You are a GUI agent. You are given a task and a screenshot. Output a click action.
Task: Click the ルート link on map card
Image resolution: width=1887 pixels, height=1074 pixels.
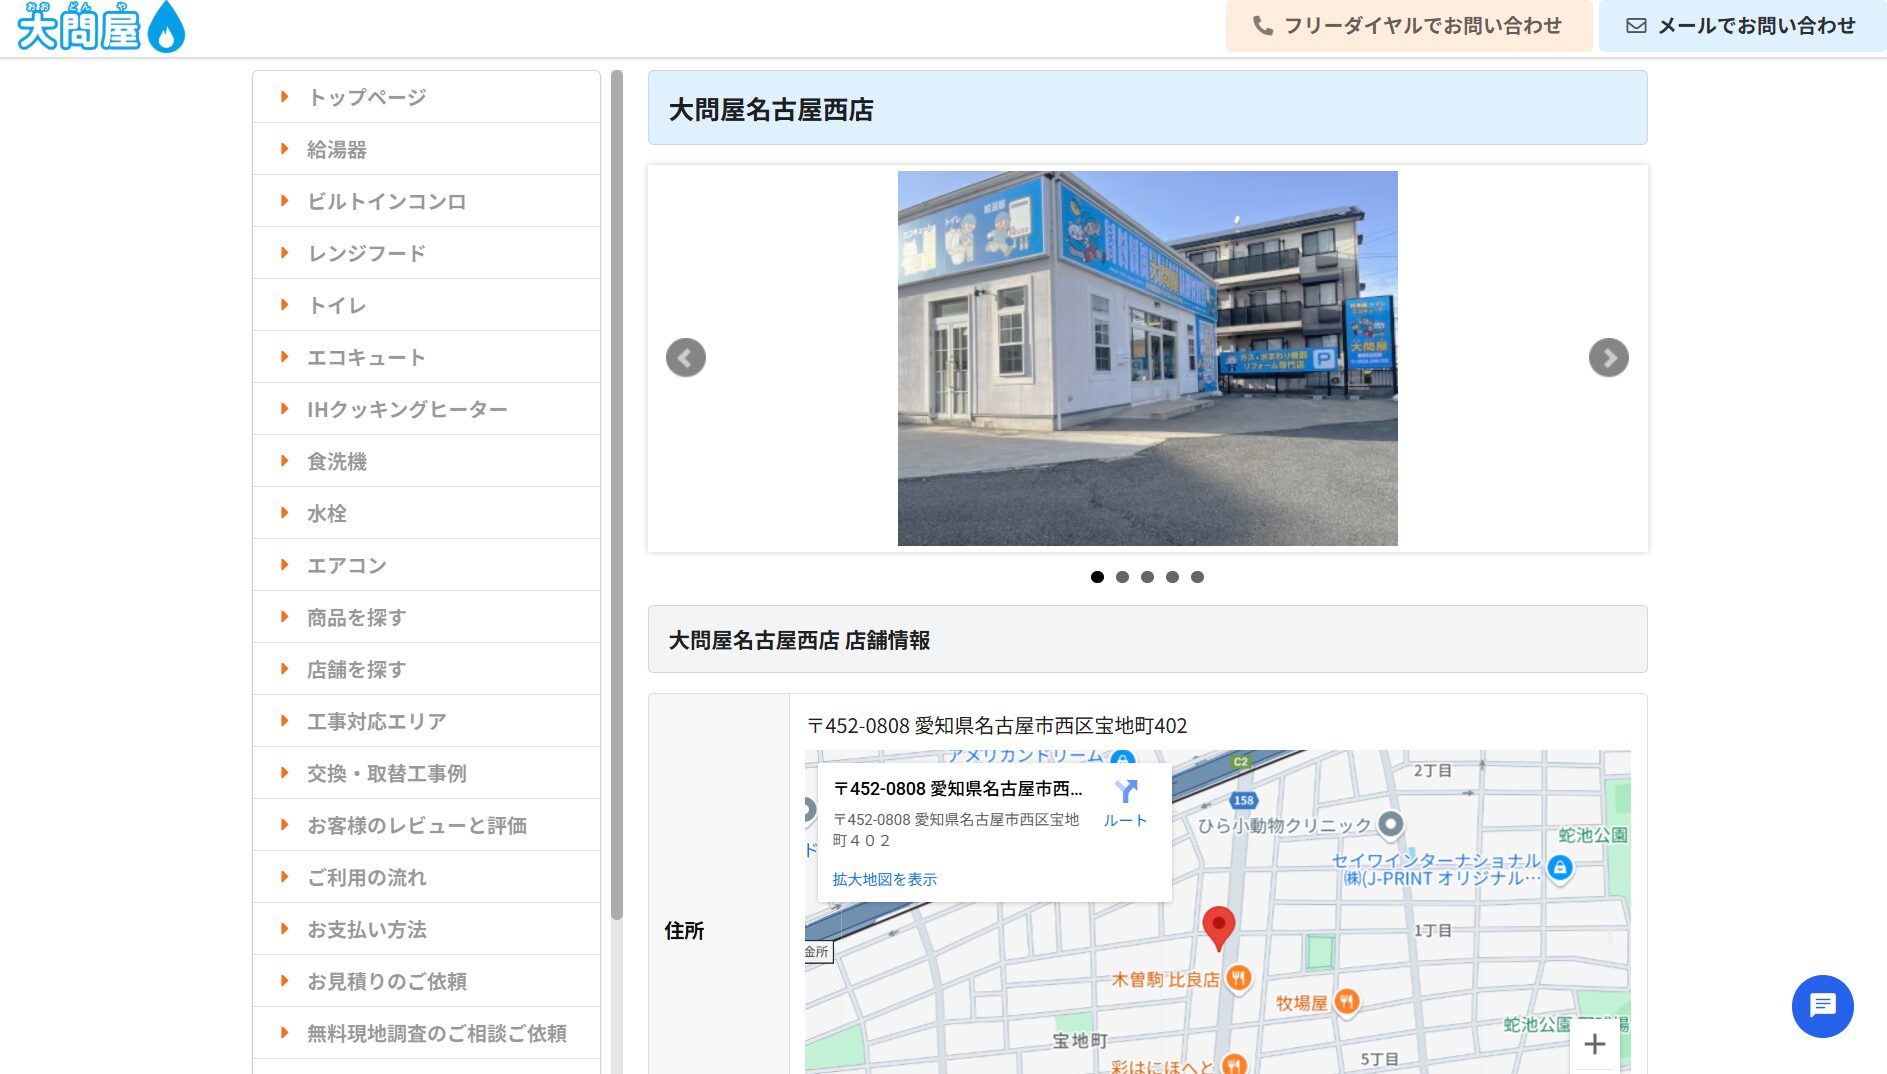[x=1126, y=820]
